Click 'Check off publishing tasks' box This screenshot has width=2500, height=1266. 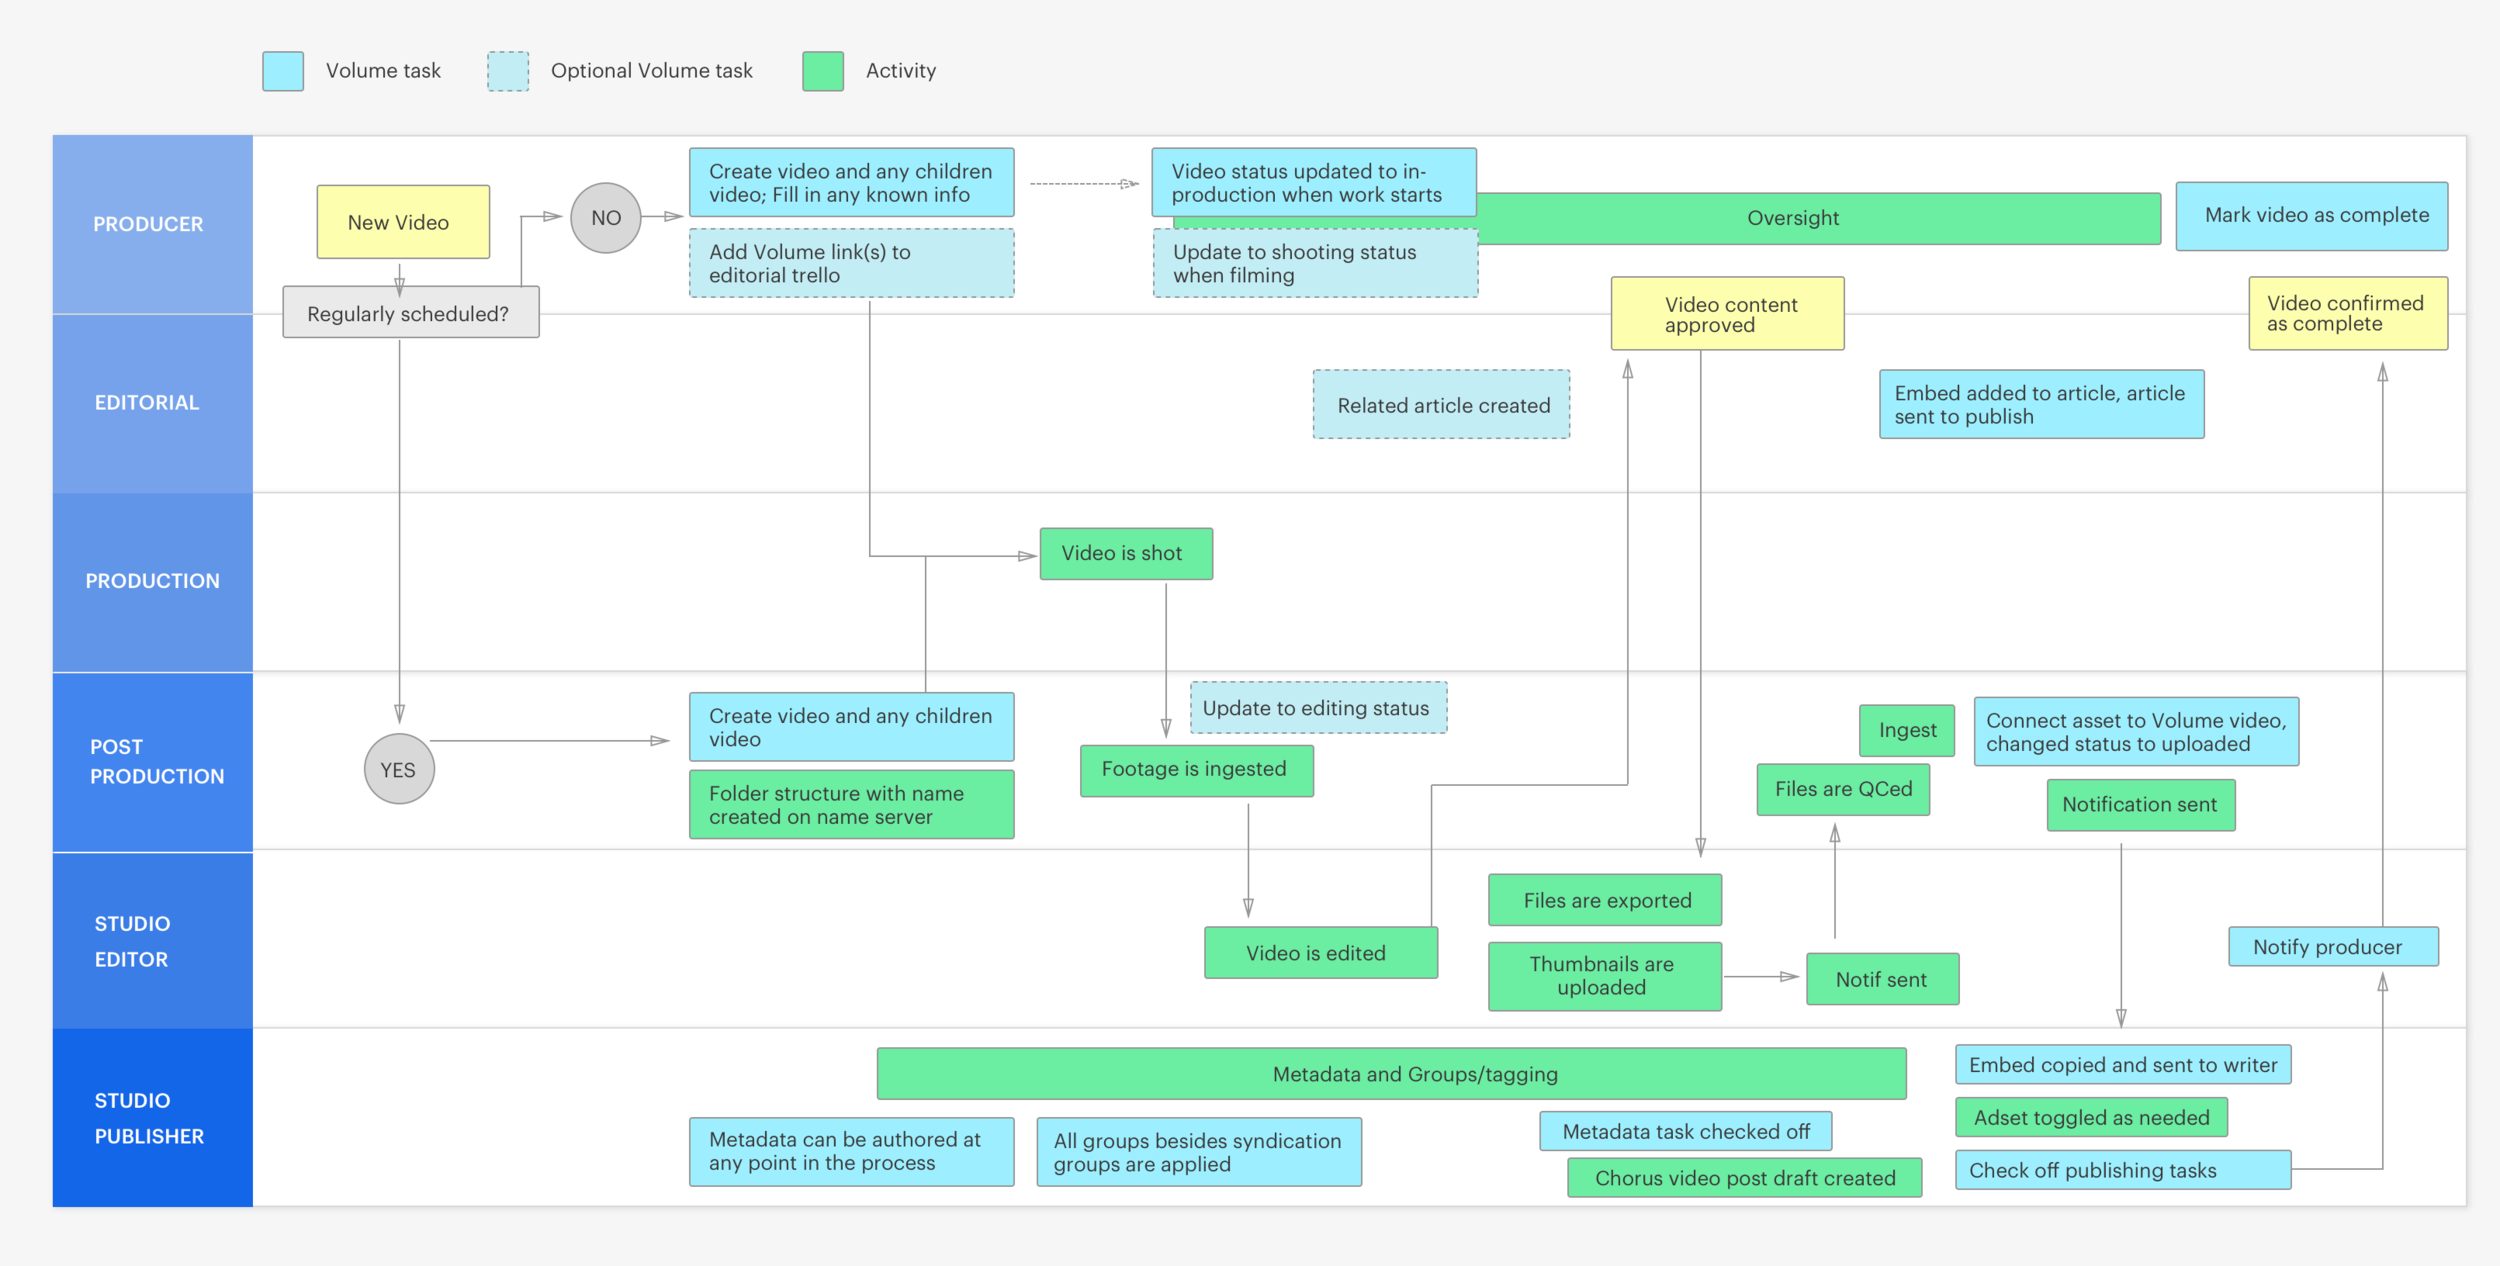click(x=2124, y=1170)
